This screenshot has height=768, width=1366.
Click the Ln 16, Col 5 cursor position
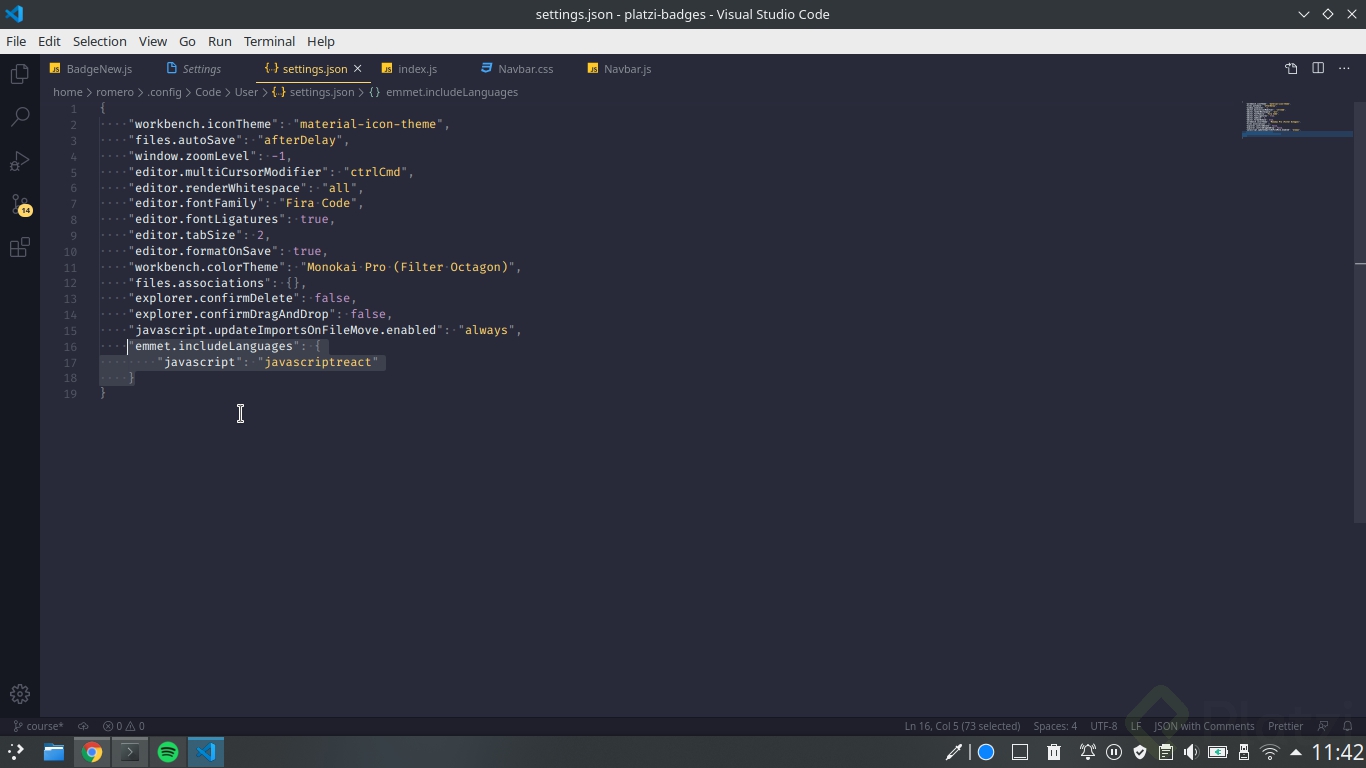tap(962, 726)
